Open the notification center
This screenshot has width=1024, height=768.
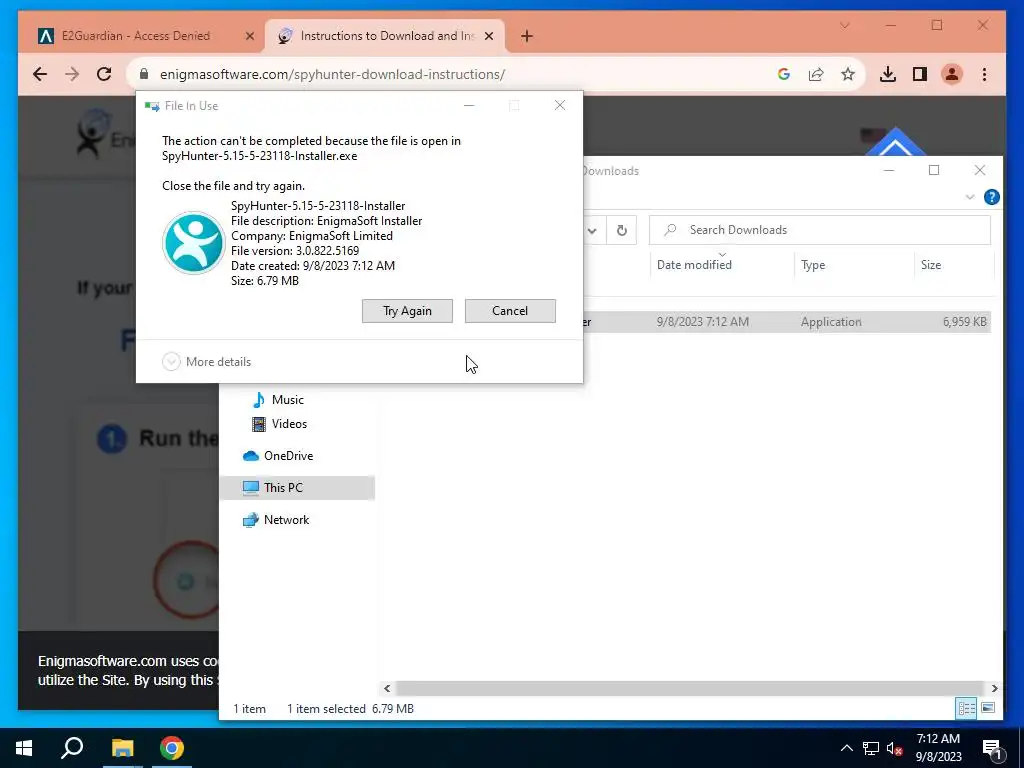coord(992,748)
